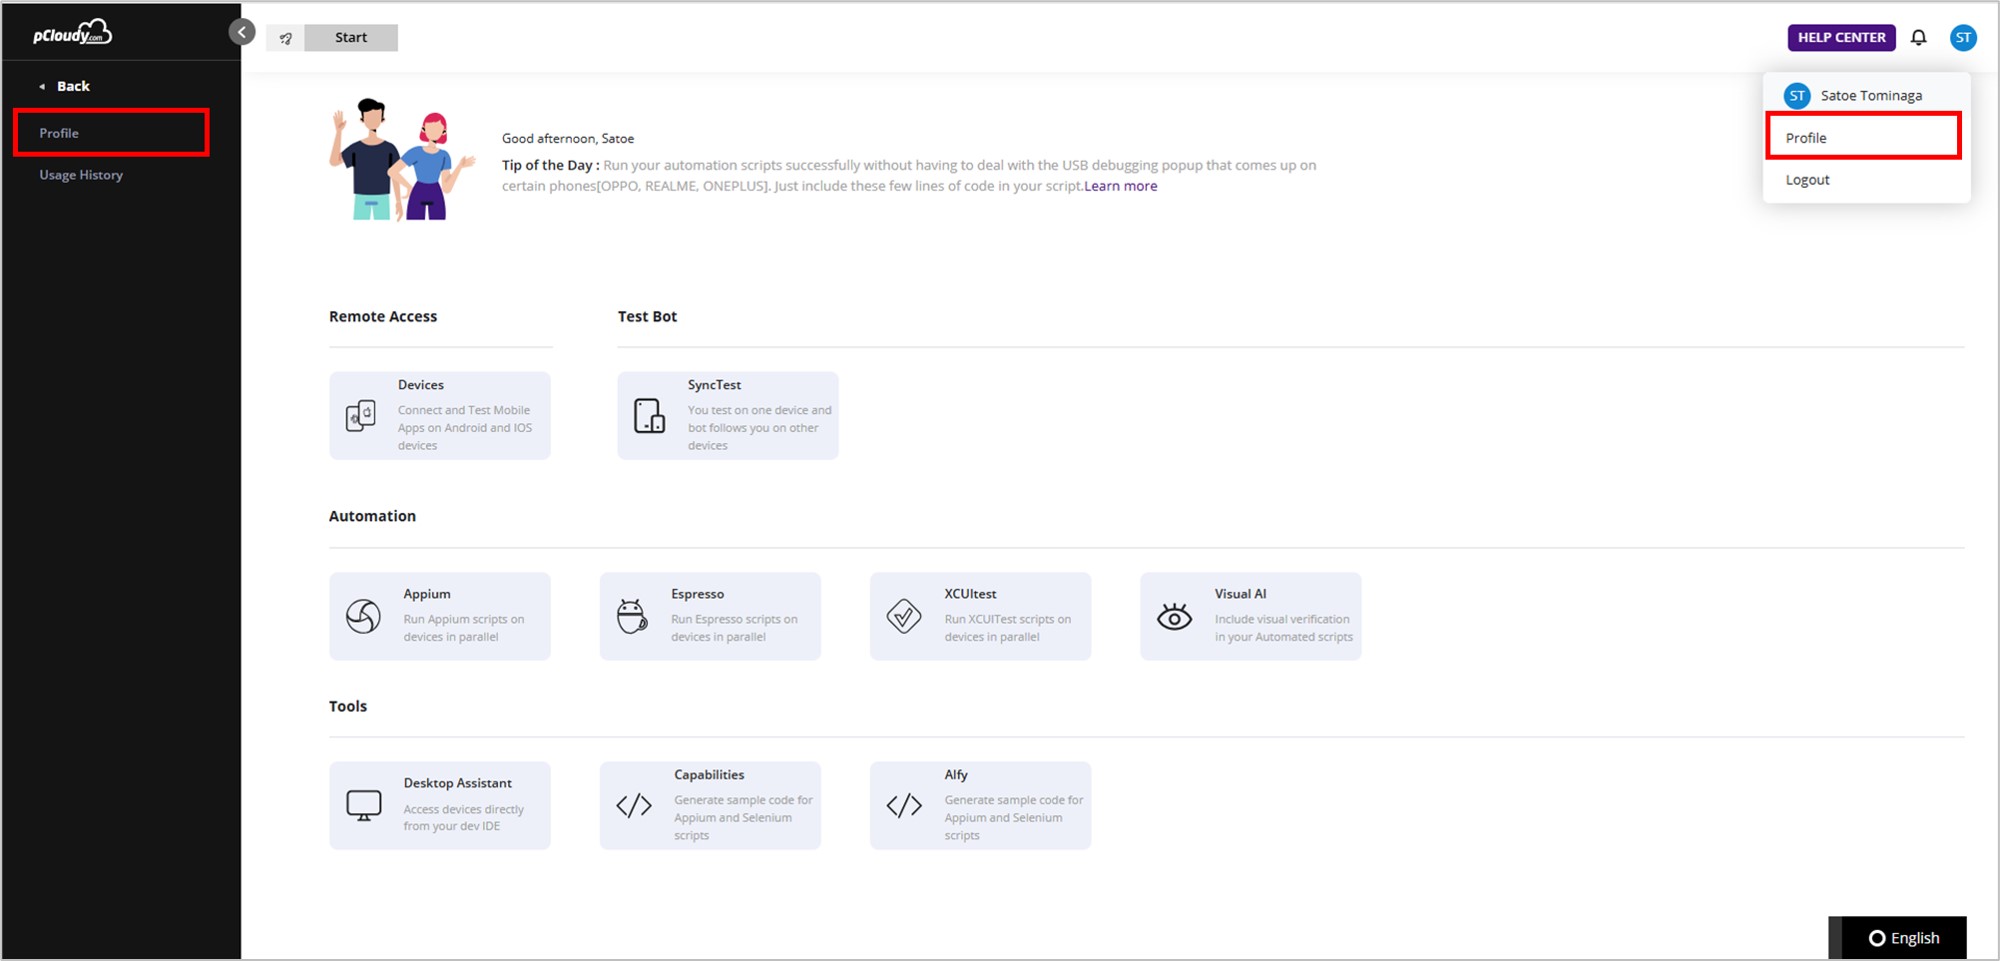Screen dimensions: 2000x961
Task: Click the ST avatar beside Satoe Tominaga
Action: (1797, 96)
